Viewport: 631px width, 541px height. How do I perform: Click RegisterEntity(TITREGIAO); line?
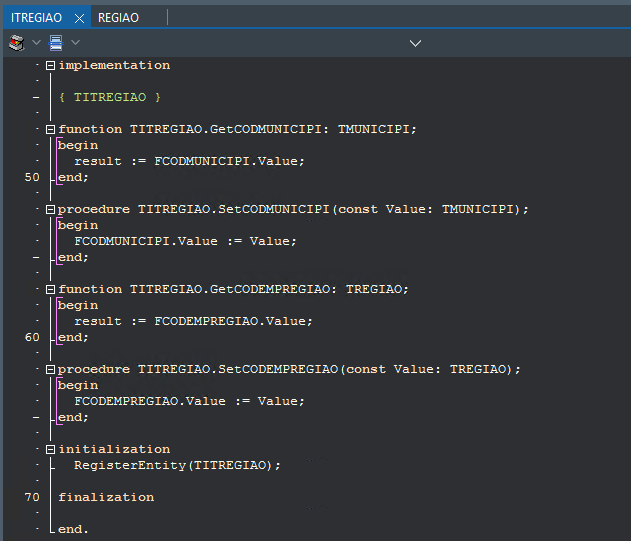177,465
